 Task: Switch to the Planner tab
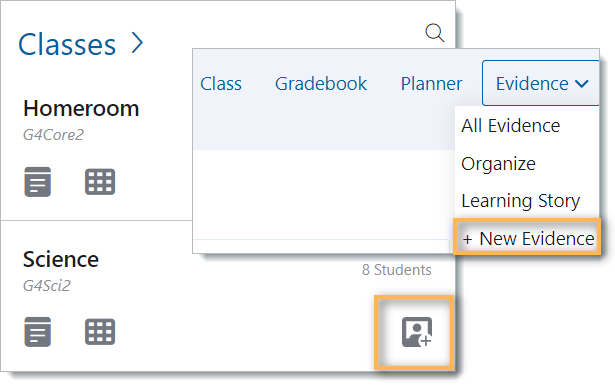(431, 84)
